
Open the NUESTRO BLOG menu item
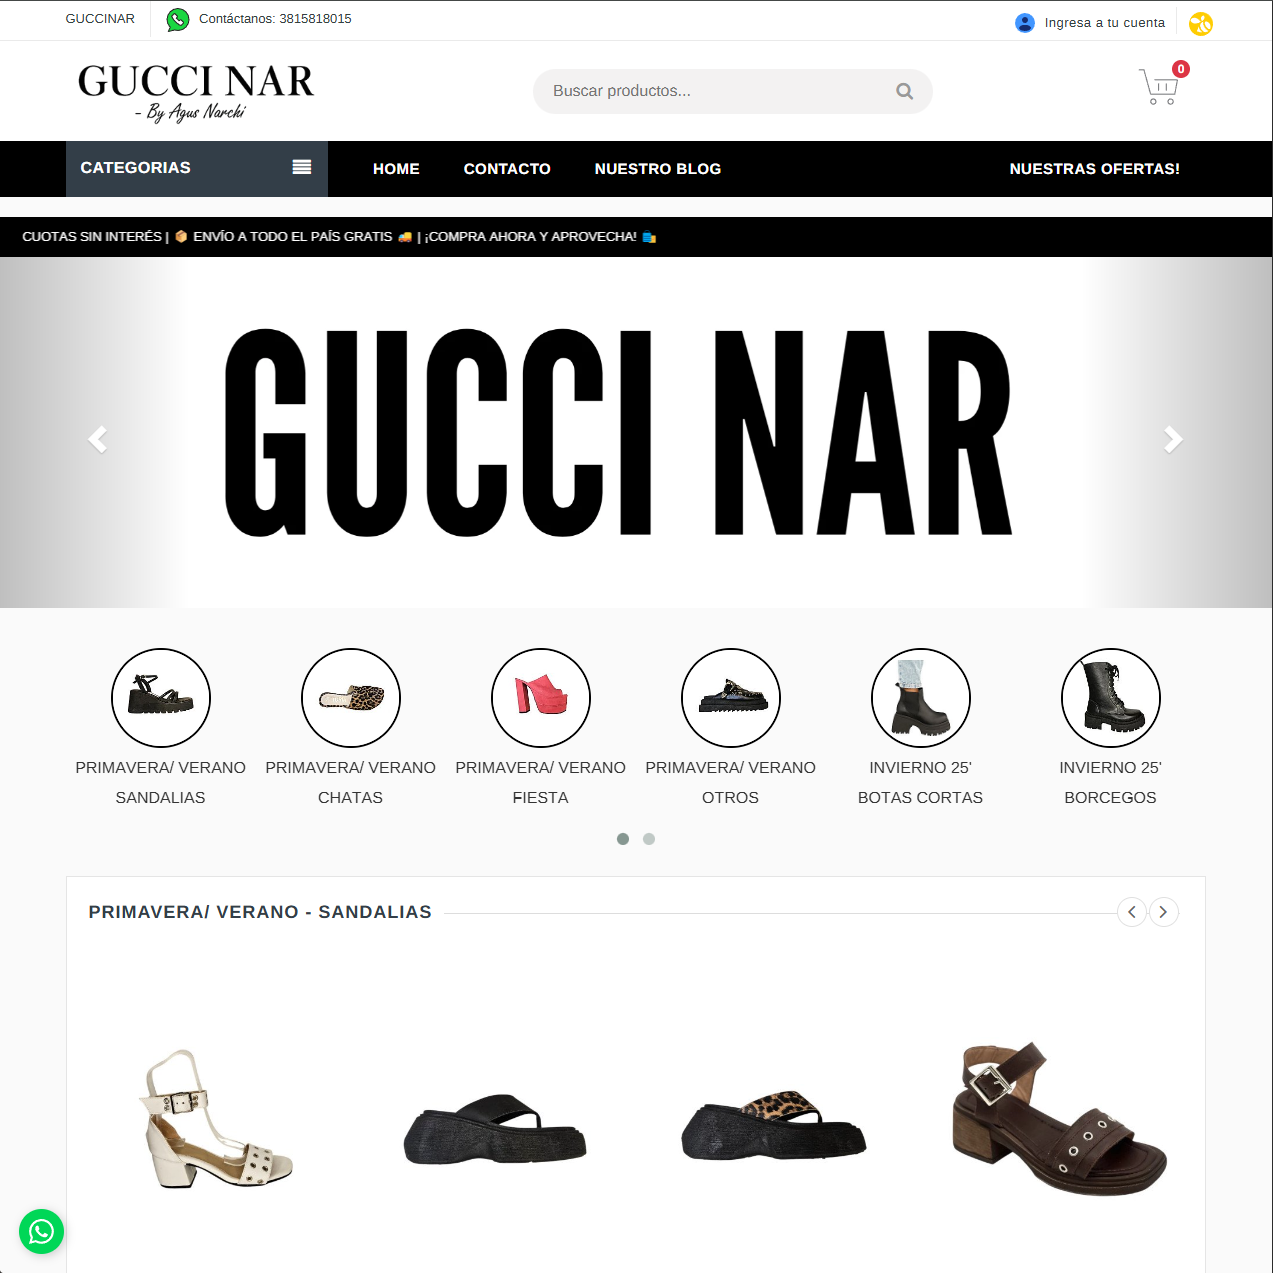pyautogui.click(x=658, y=169)
